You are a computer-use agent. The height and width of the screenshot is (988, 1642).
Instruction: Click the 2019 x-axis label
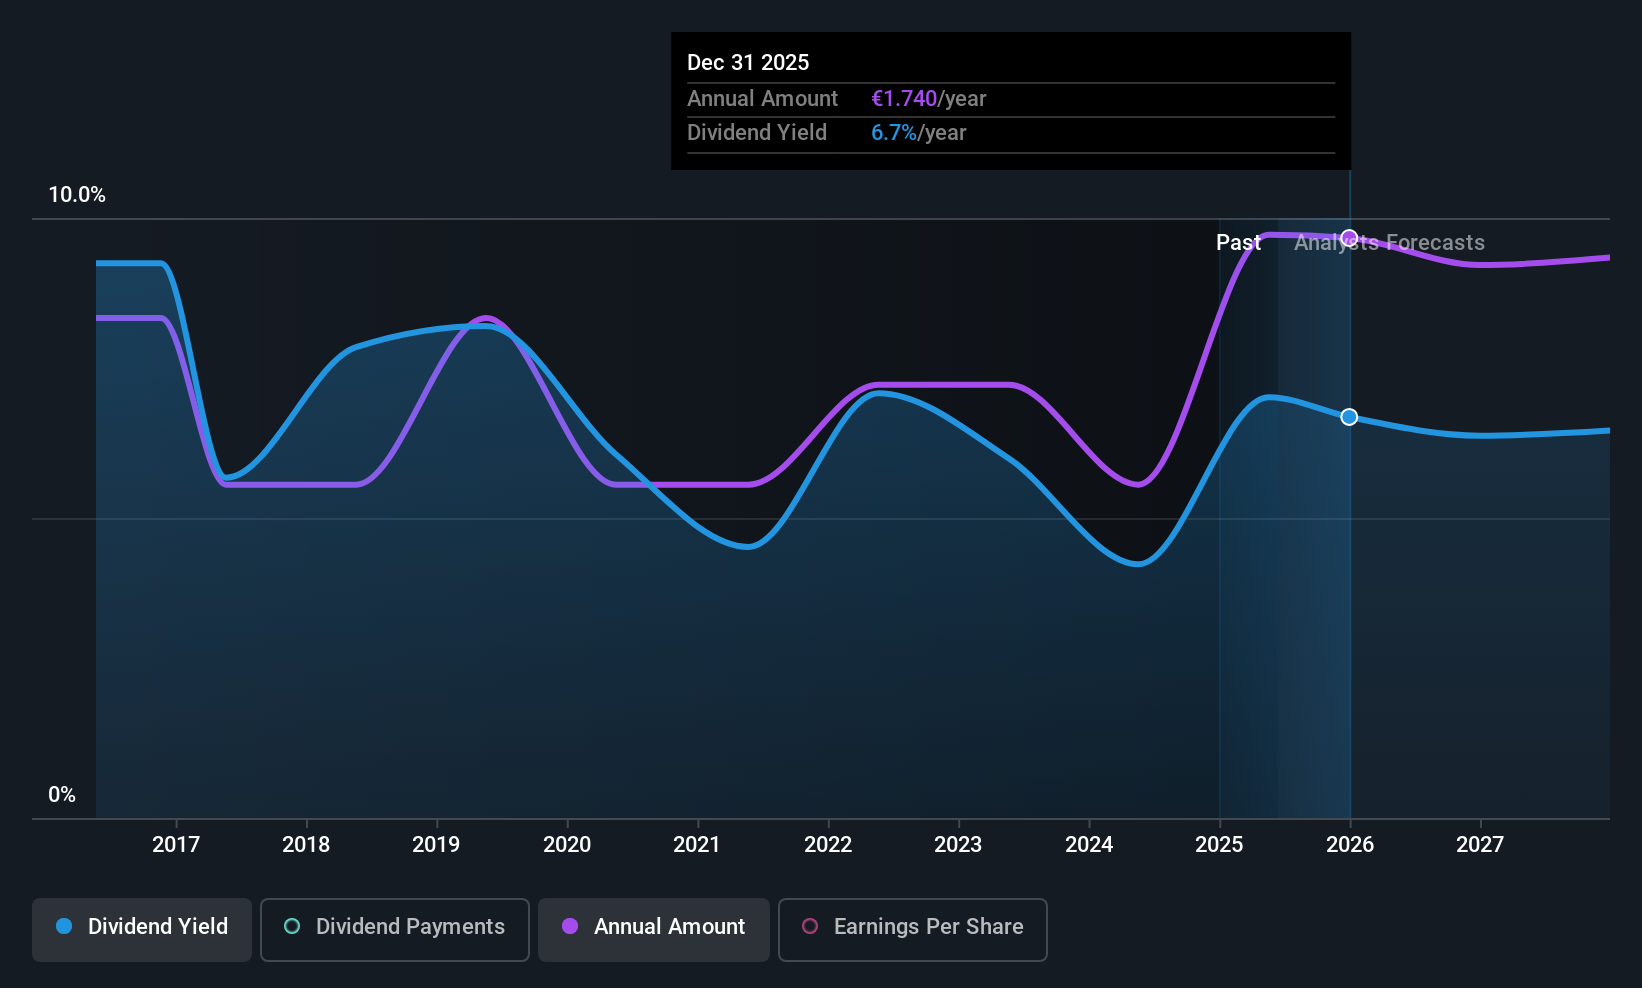point(436,844)
